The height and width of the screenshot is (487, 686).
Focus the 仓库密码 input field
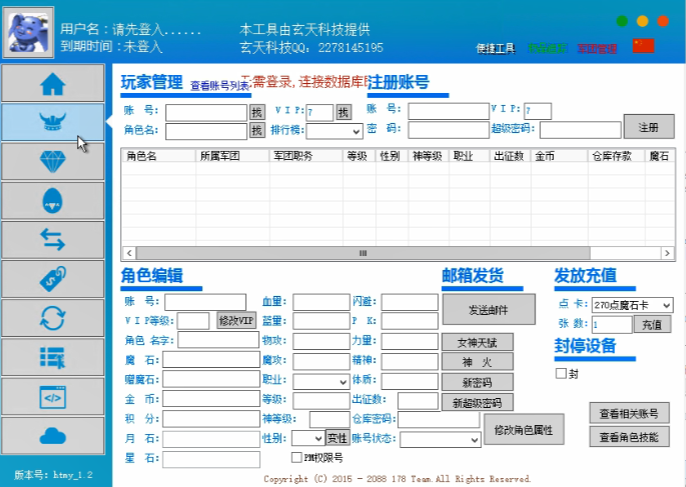click(439, 419)
